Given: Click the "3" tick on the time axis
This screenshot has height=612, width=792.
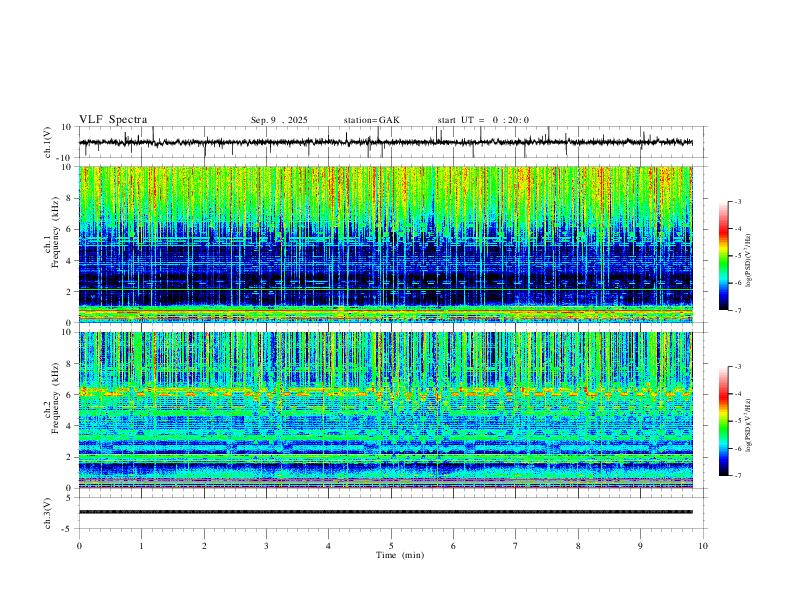Looking at the screenshot, I should [x=266, y=546].
